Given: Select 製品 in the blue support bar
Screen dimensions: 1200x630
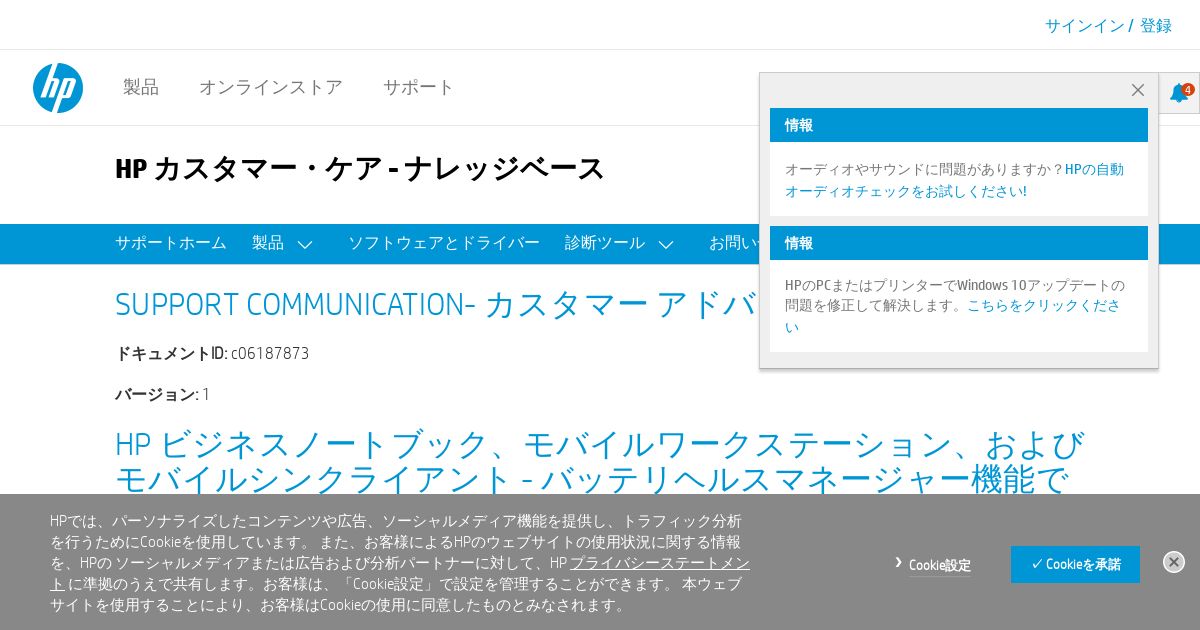Looking at the screenshot, I should [268, 243].
